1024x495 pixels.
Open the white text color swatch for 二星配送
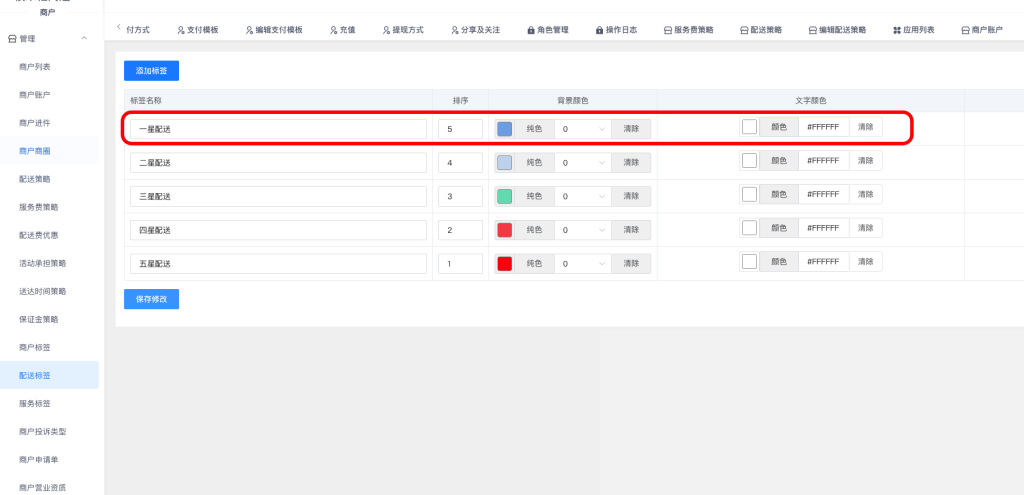[x=749, y=160]
